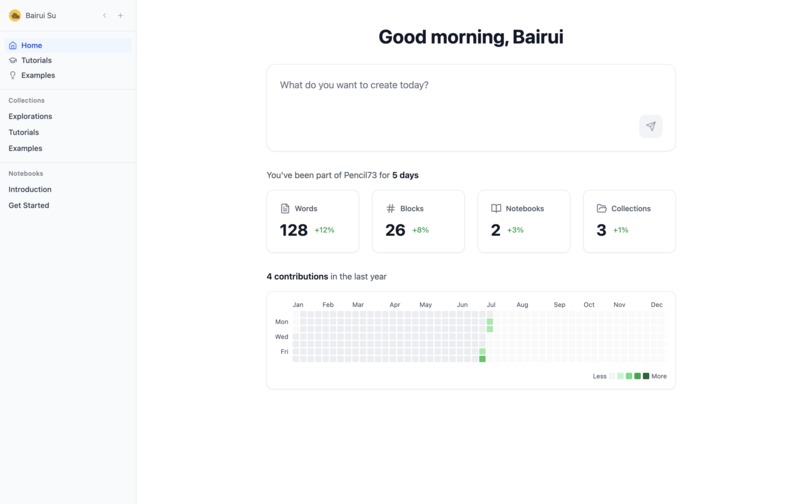The height and width of the screenshot is (504, 806).
Task: Collapse the sidebar with the left chevron
Action: [105, 16]
